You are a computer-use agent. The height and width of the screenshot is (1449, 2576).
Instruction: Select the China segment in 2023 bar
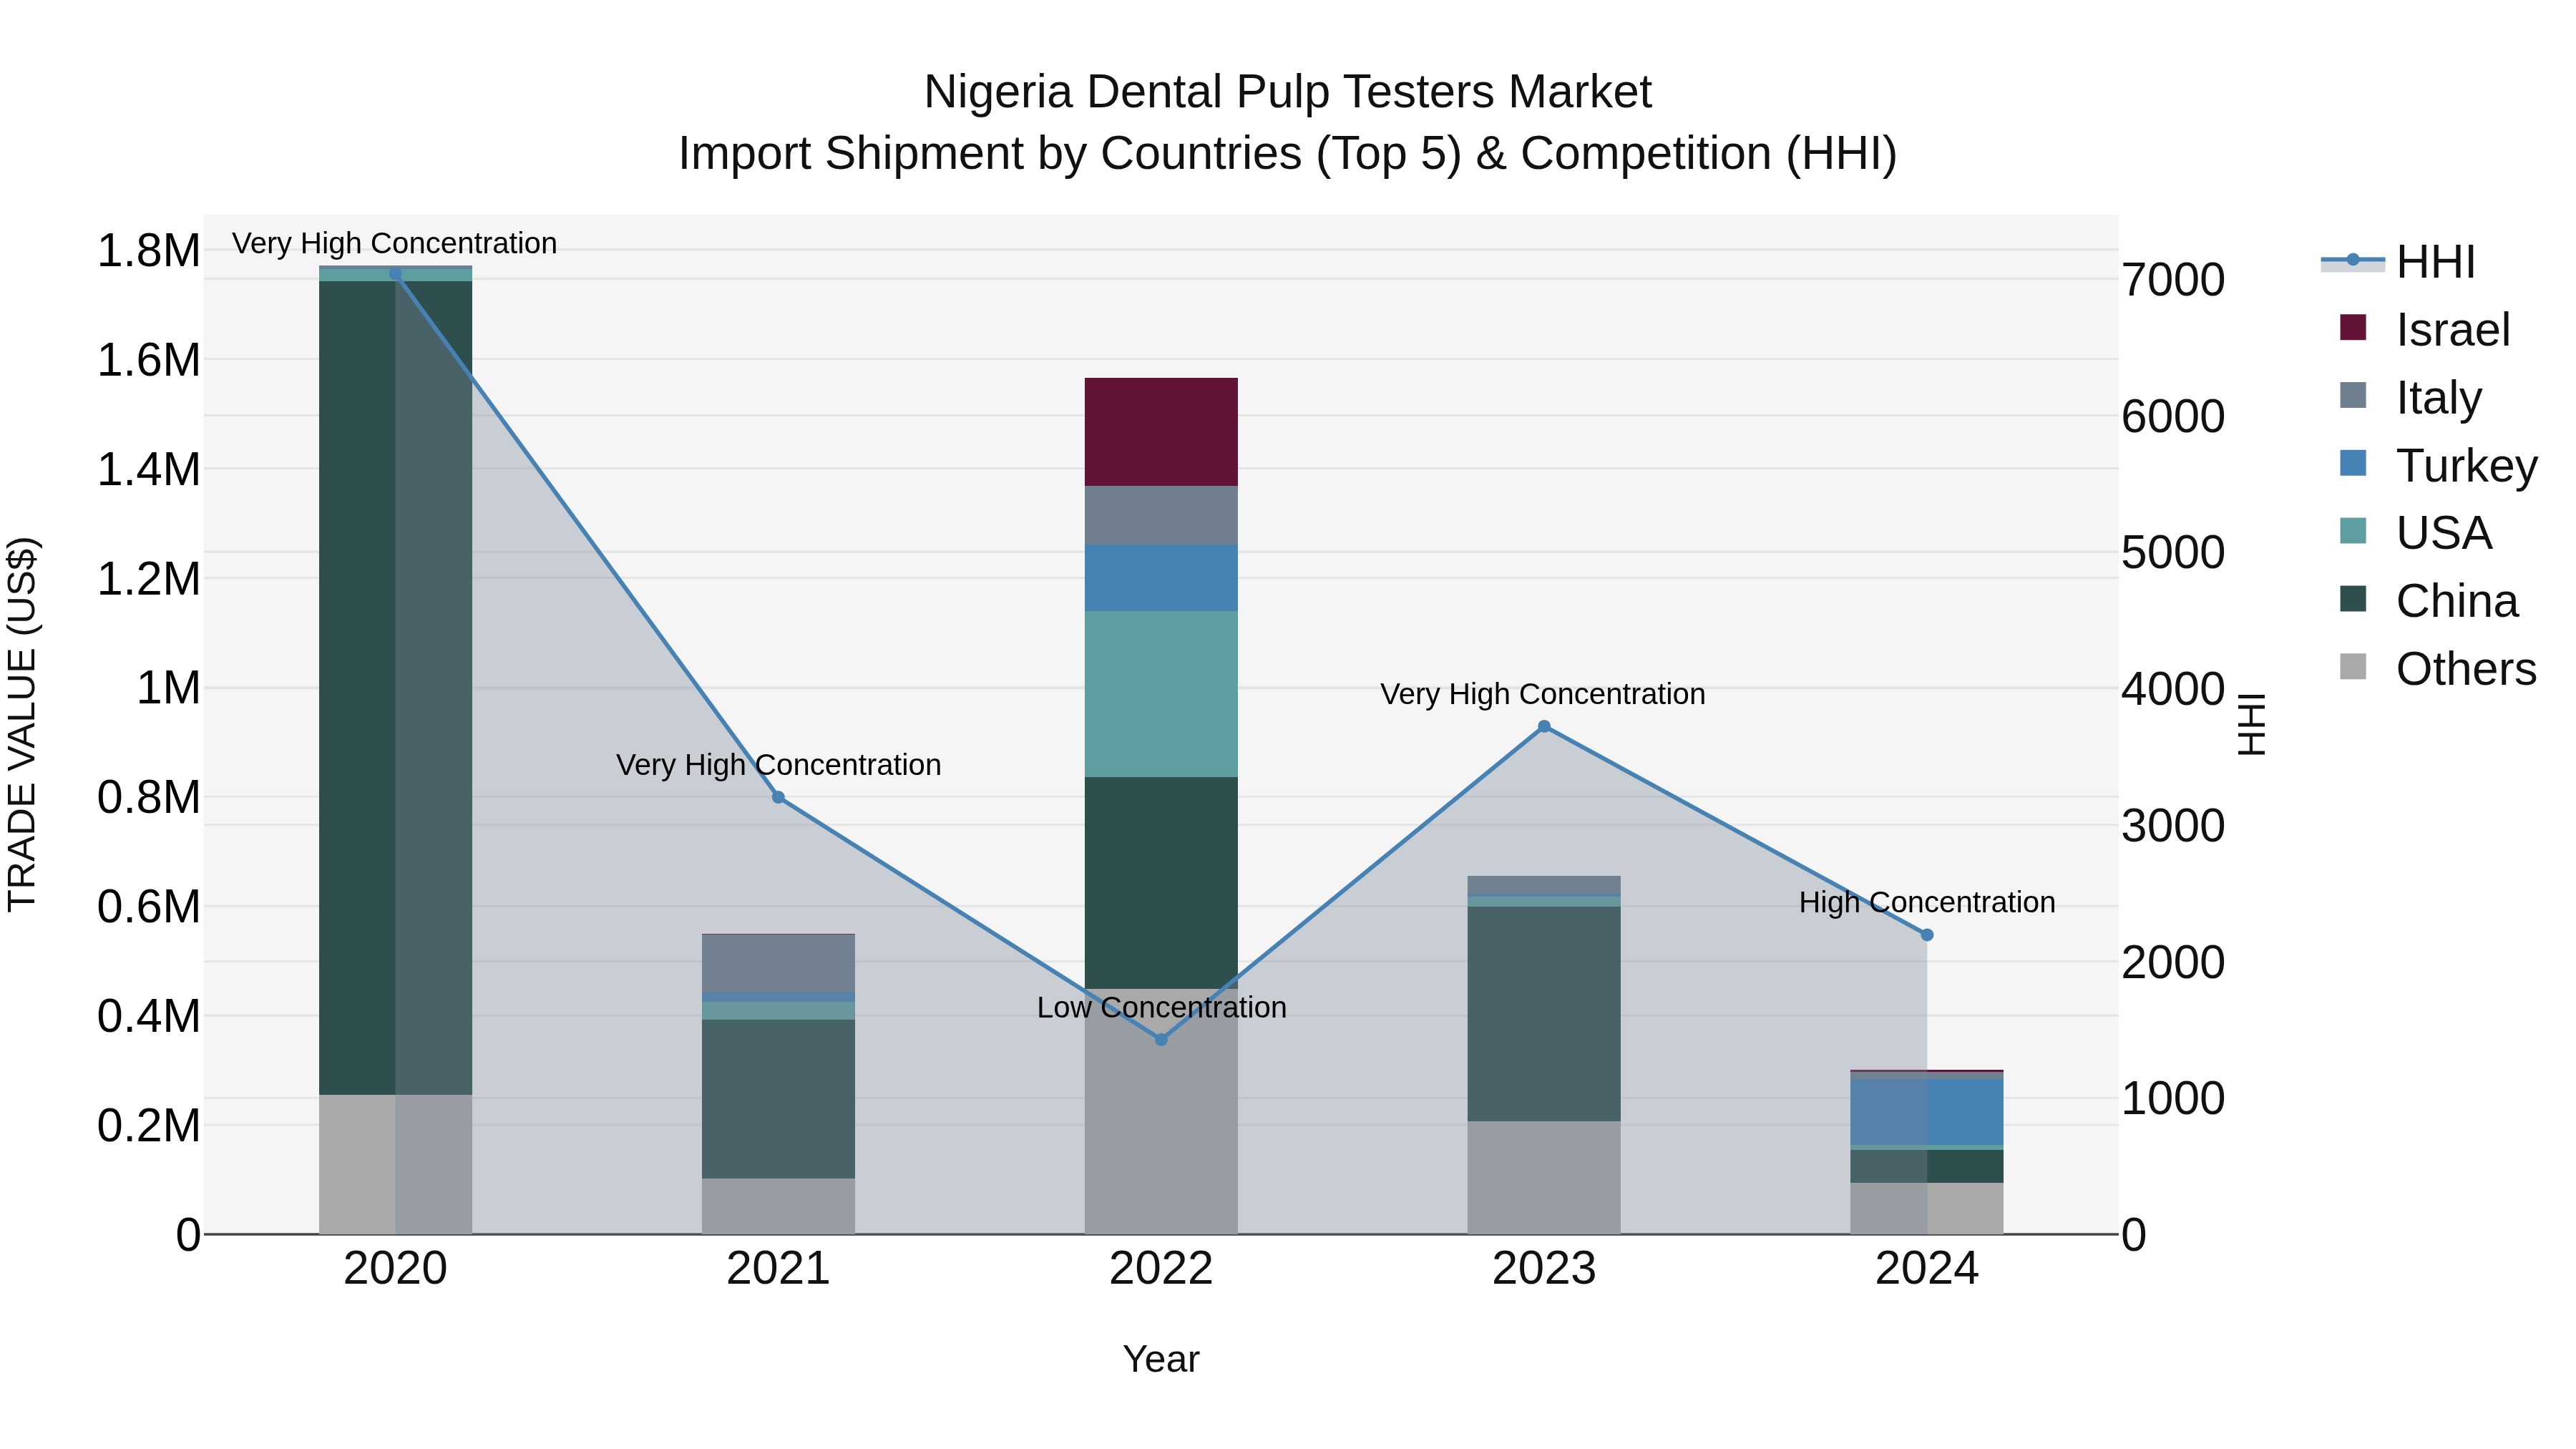click(1544, 1014)
